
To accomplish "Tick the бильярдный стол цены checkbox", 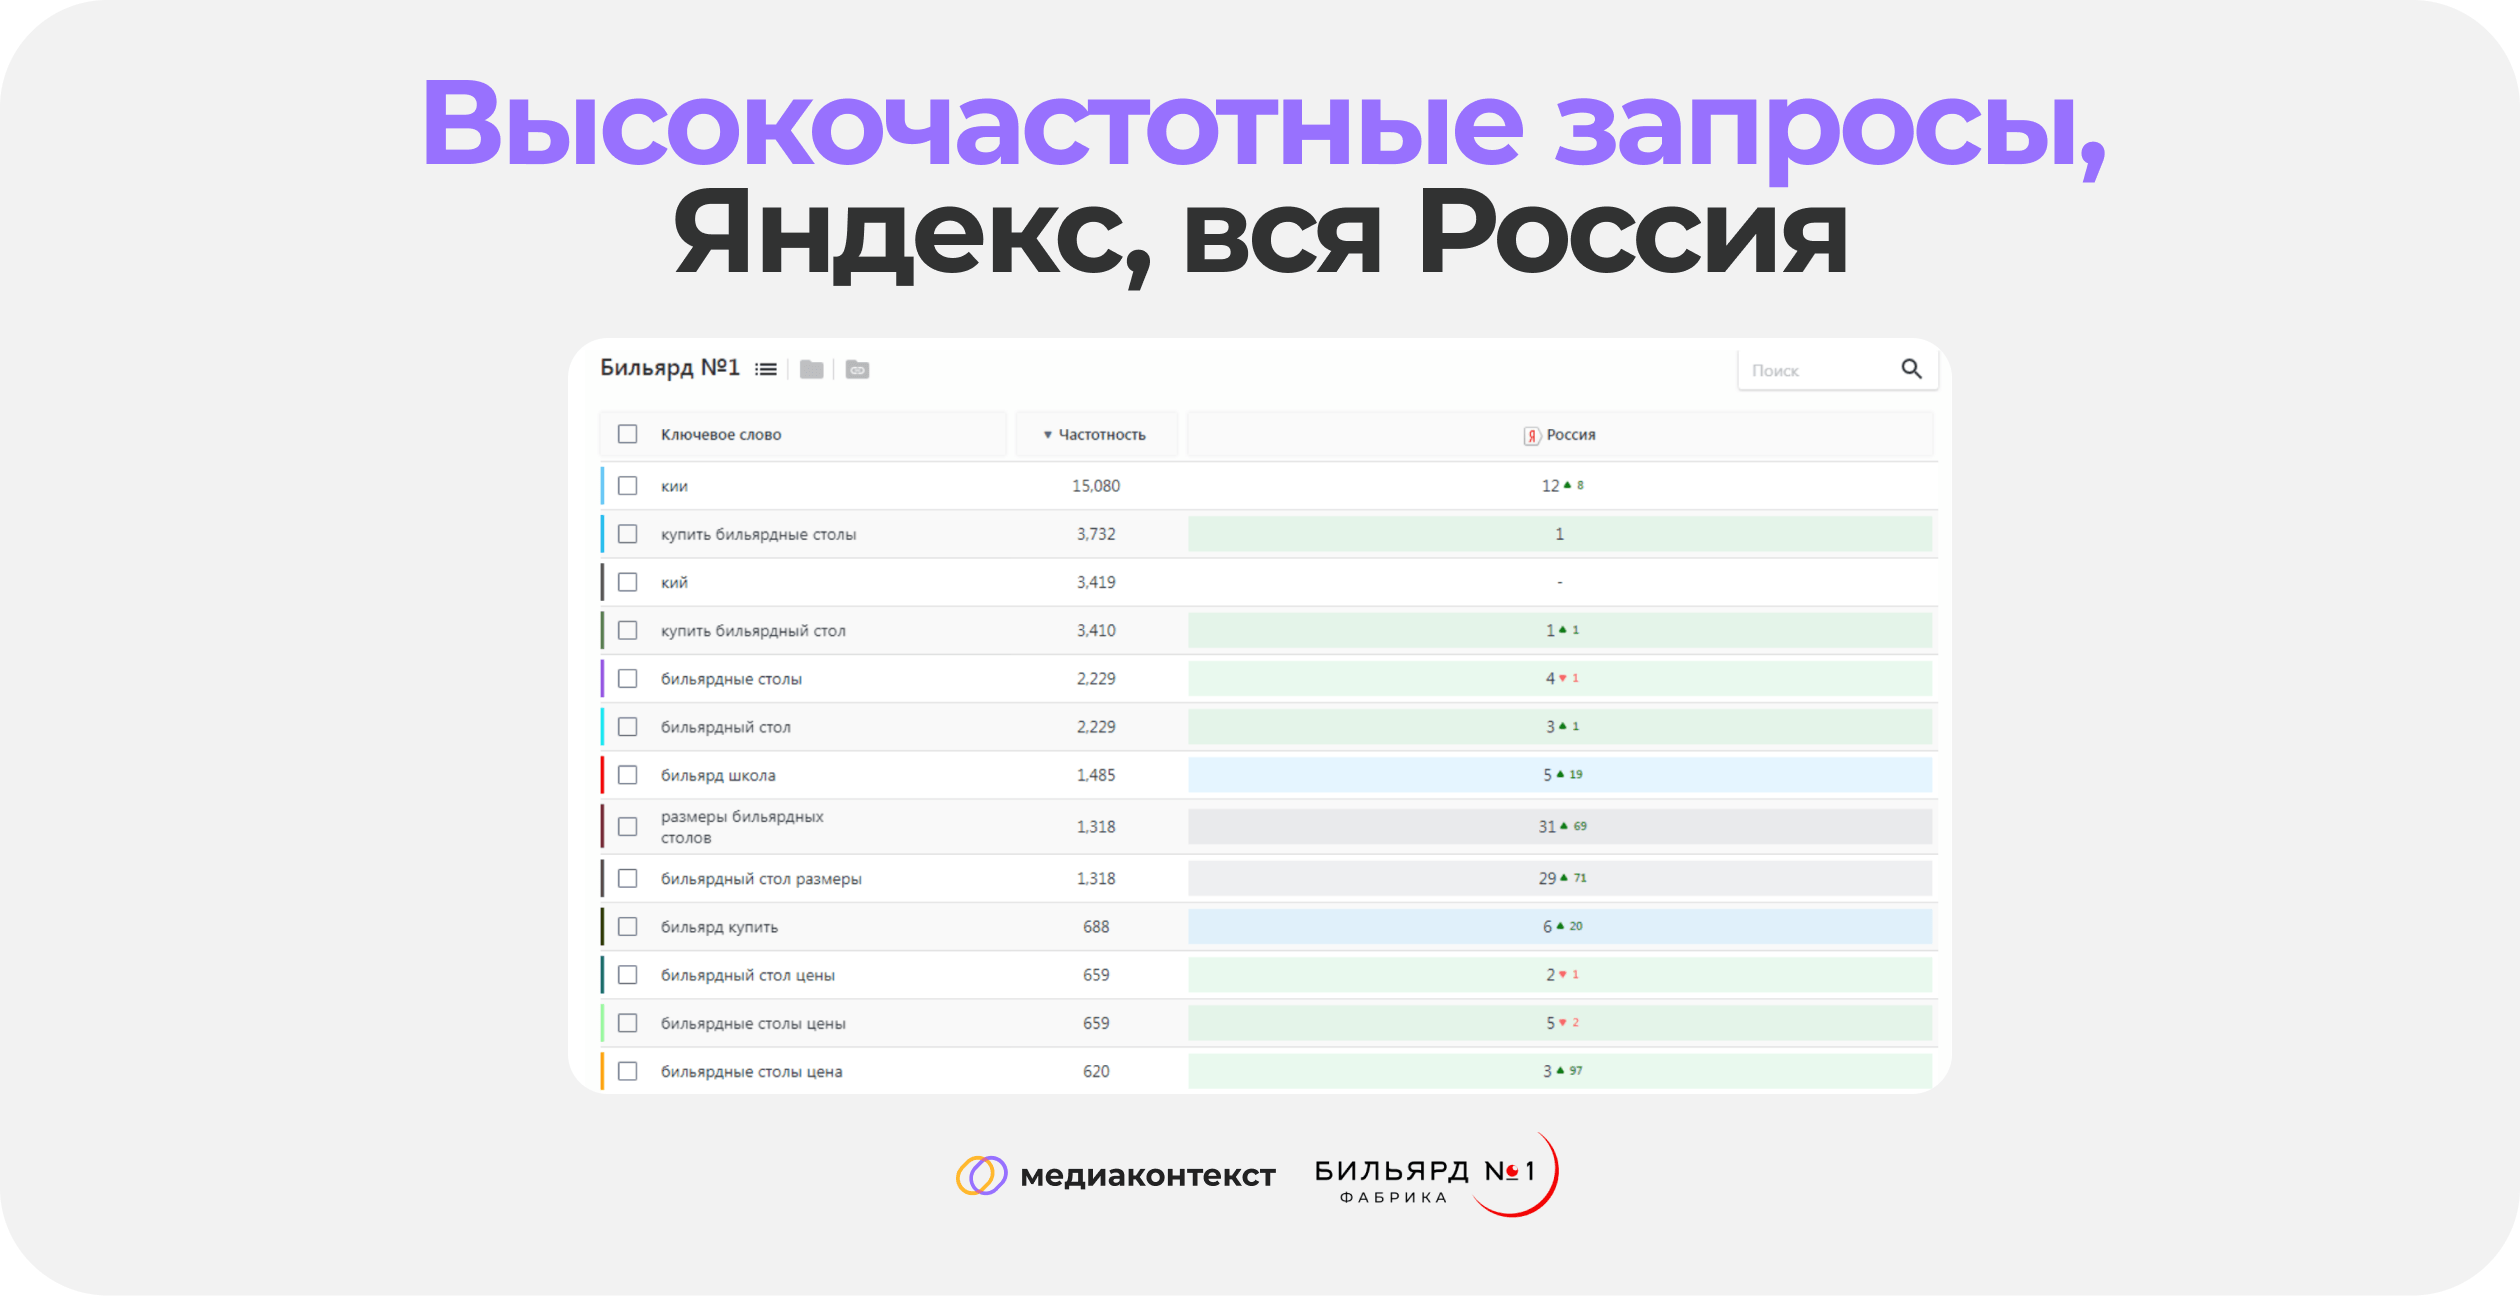I will pos(627,975).
